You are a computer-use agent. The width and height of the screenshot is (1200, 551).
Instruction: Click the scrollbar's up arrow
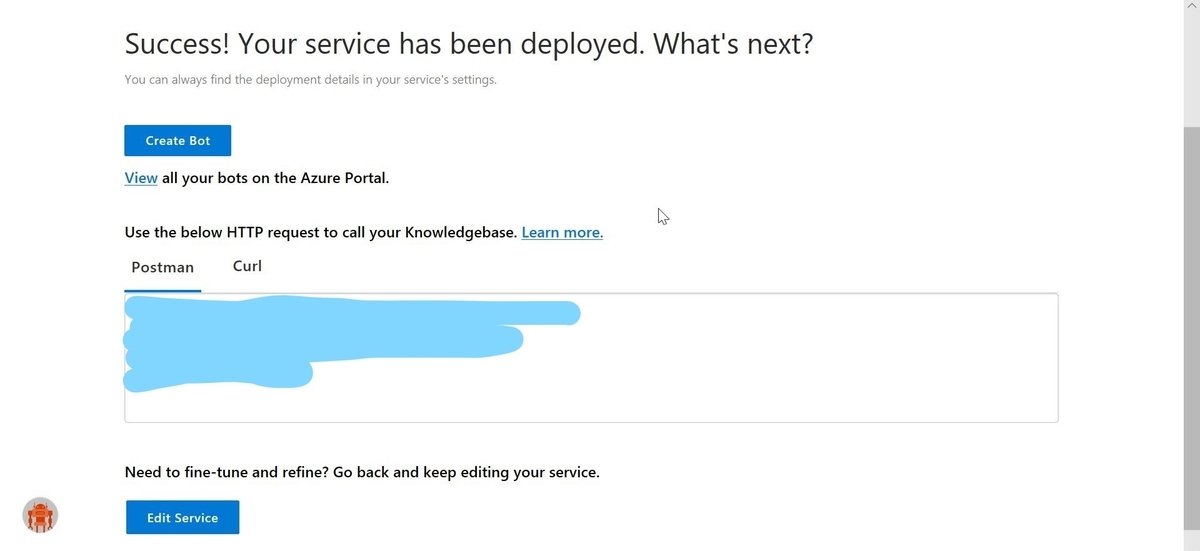(1191, 7)
